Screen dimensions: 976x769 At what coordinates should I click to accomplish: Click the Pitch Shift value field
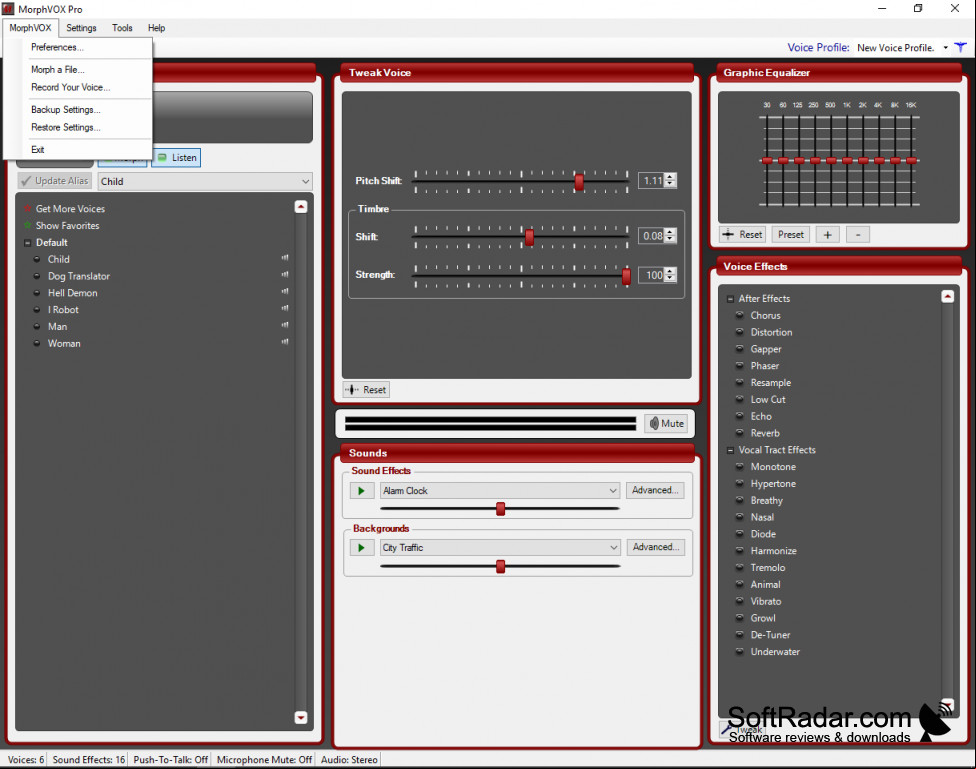click(652, 181)
